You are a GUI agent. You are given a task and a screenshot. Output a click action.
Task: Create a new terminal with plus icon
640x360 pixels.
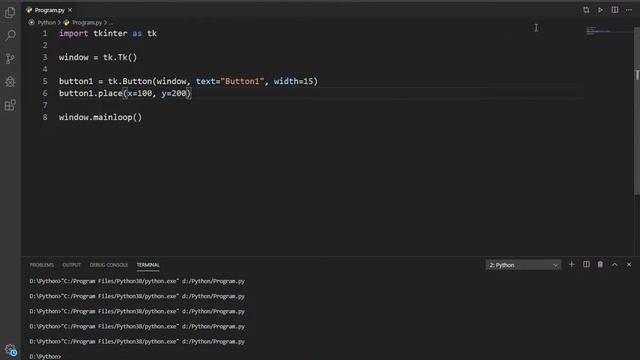click(x=571, y=264)
